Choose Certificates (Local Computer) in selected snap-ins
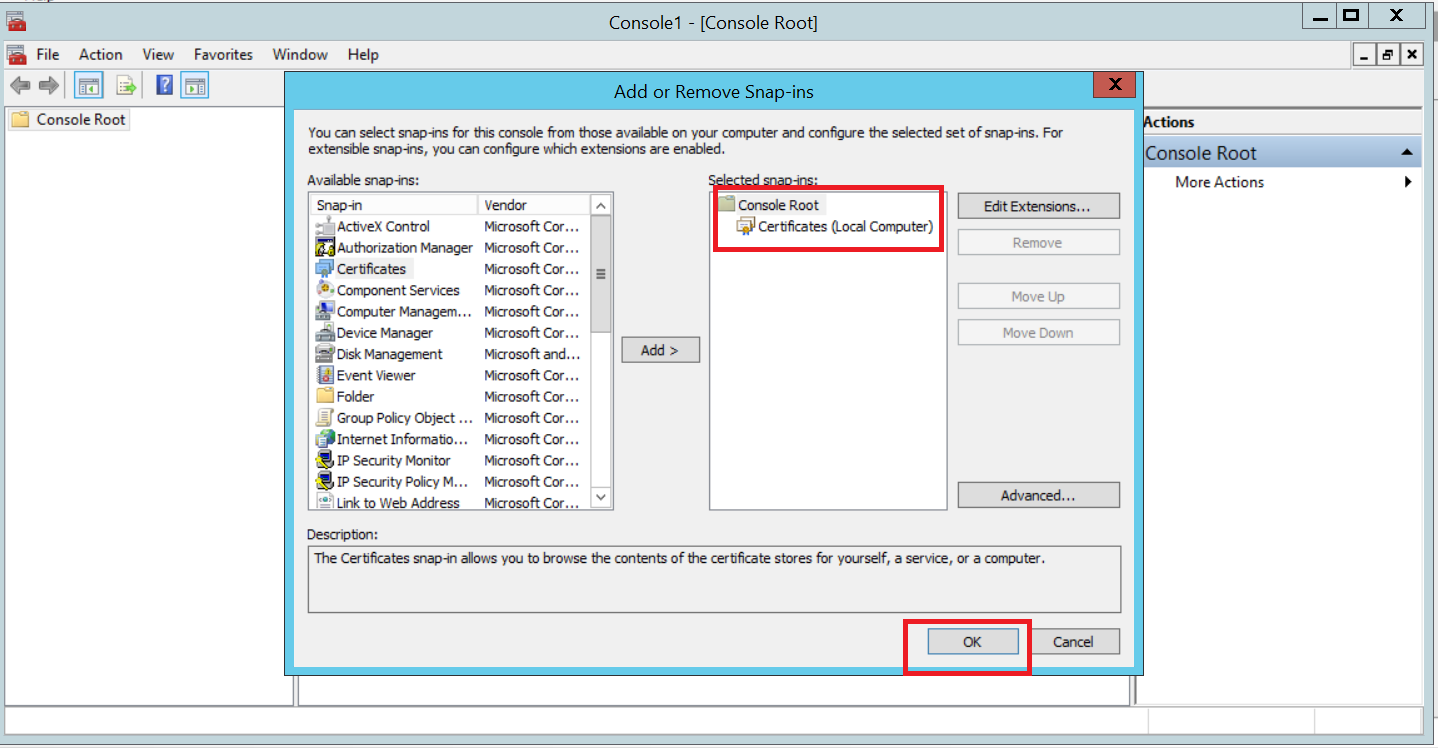1438x748 pixels. [x=844, y=227]
